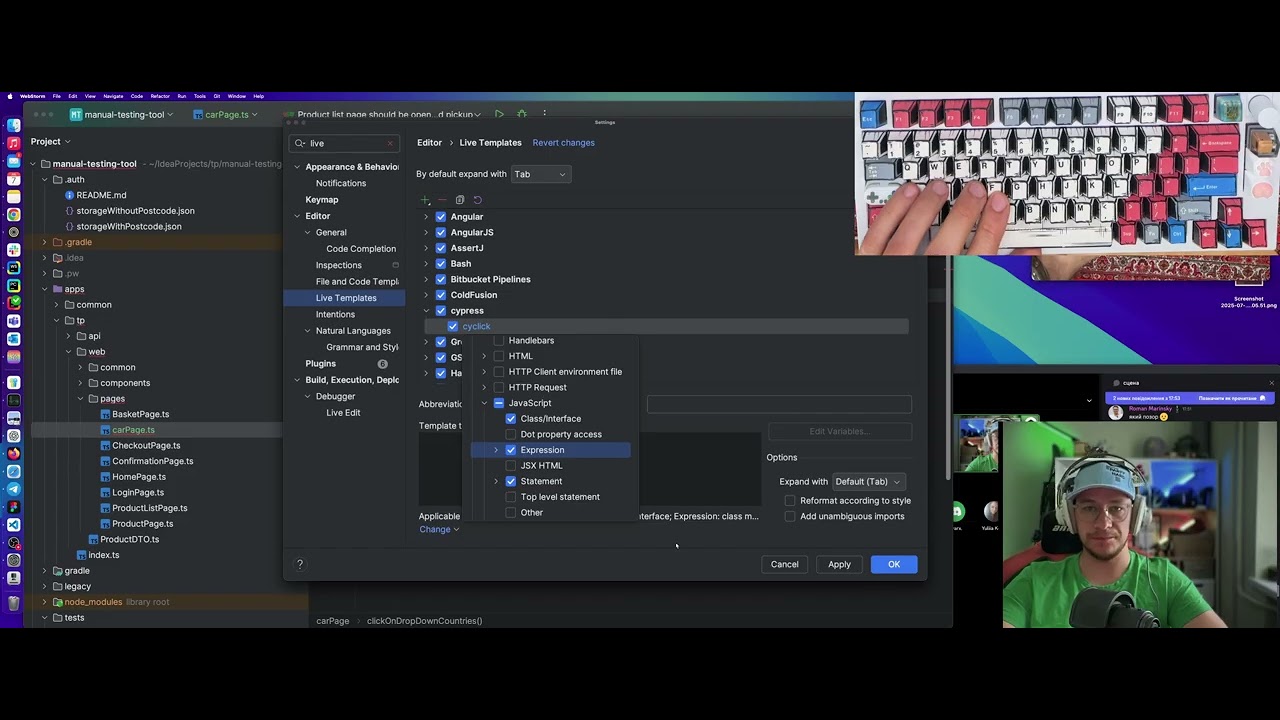Click the Revert changes link

click(564, 143)
